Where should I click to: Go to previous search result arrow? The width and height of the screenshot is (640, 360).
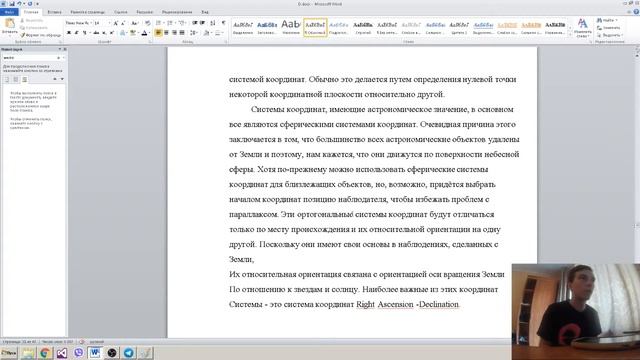click(x=55, y=79)
